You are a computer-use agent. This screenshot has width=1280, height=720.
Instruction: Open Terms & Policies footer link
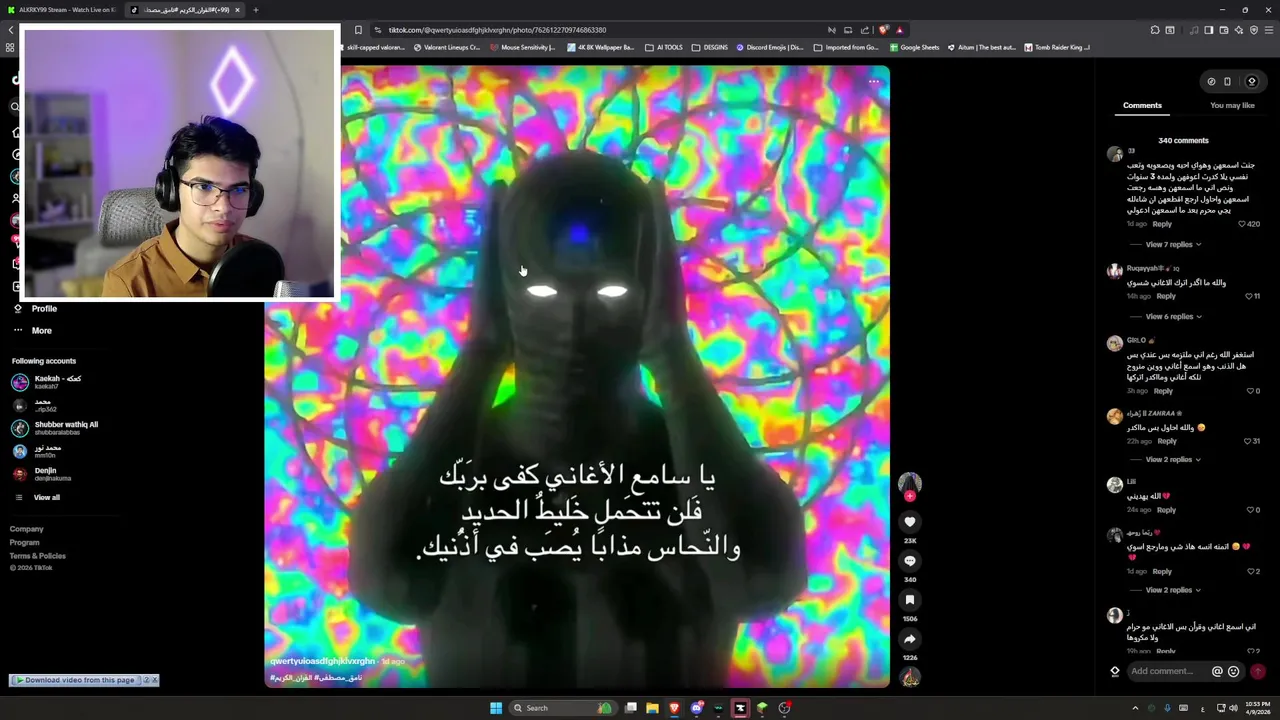click(x=38, y=555)
